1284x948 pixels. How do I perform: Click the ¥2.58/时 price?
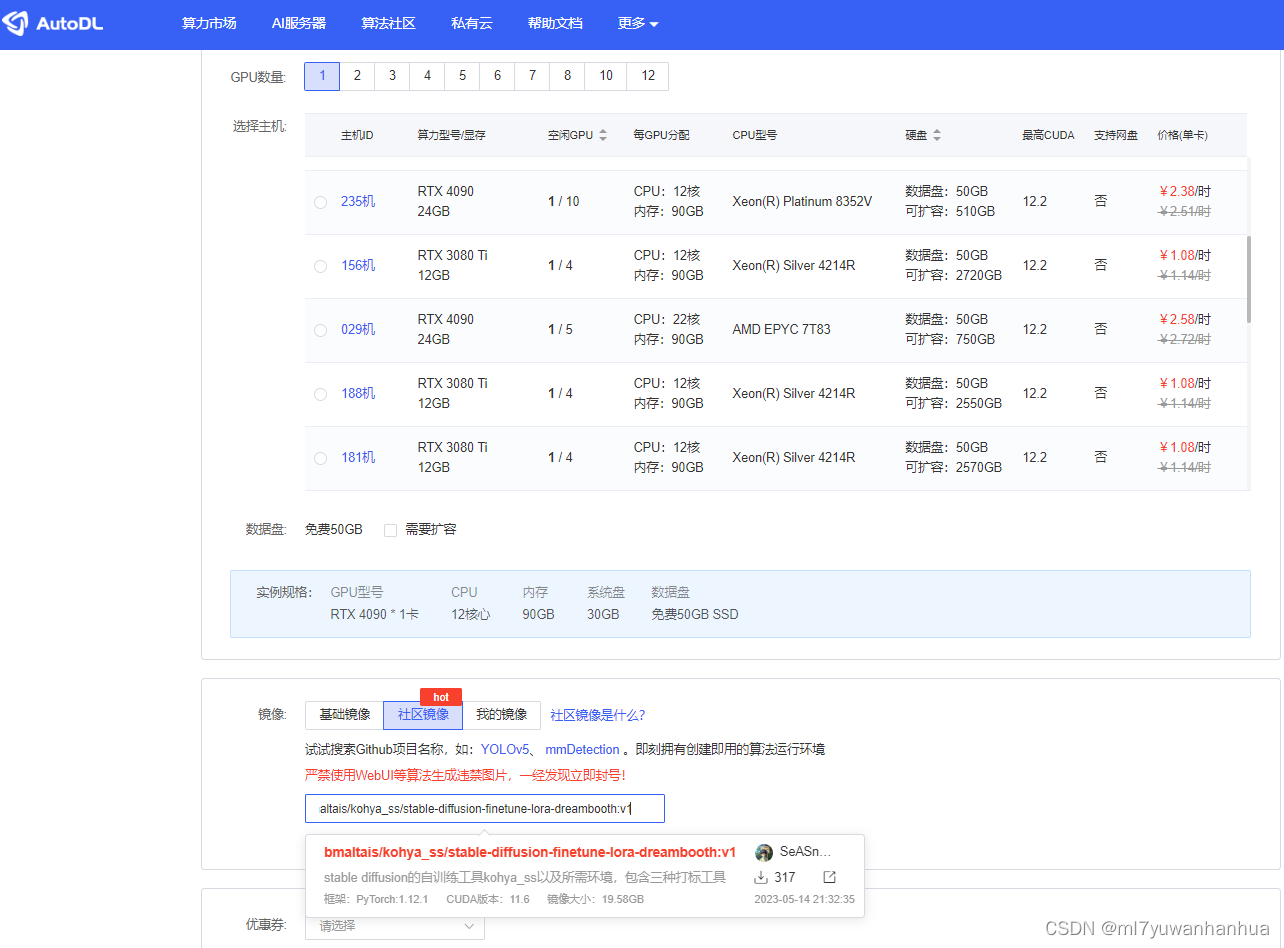click(1185, 320)
